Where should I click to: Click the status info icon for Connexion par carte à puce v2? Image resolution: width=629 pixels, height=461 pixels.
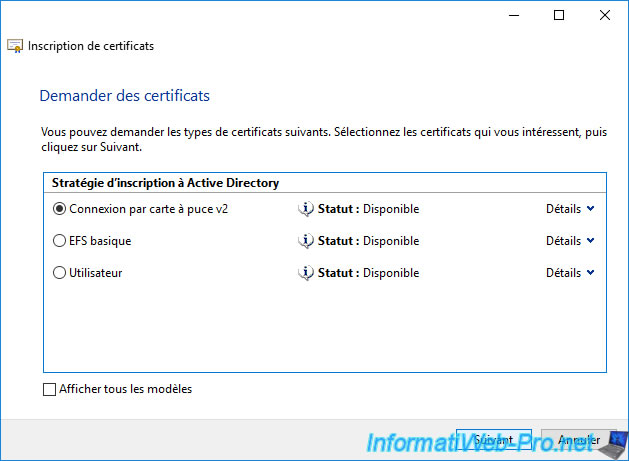[306, 209]
